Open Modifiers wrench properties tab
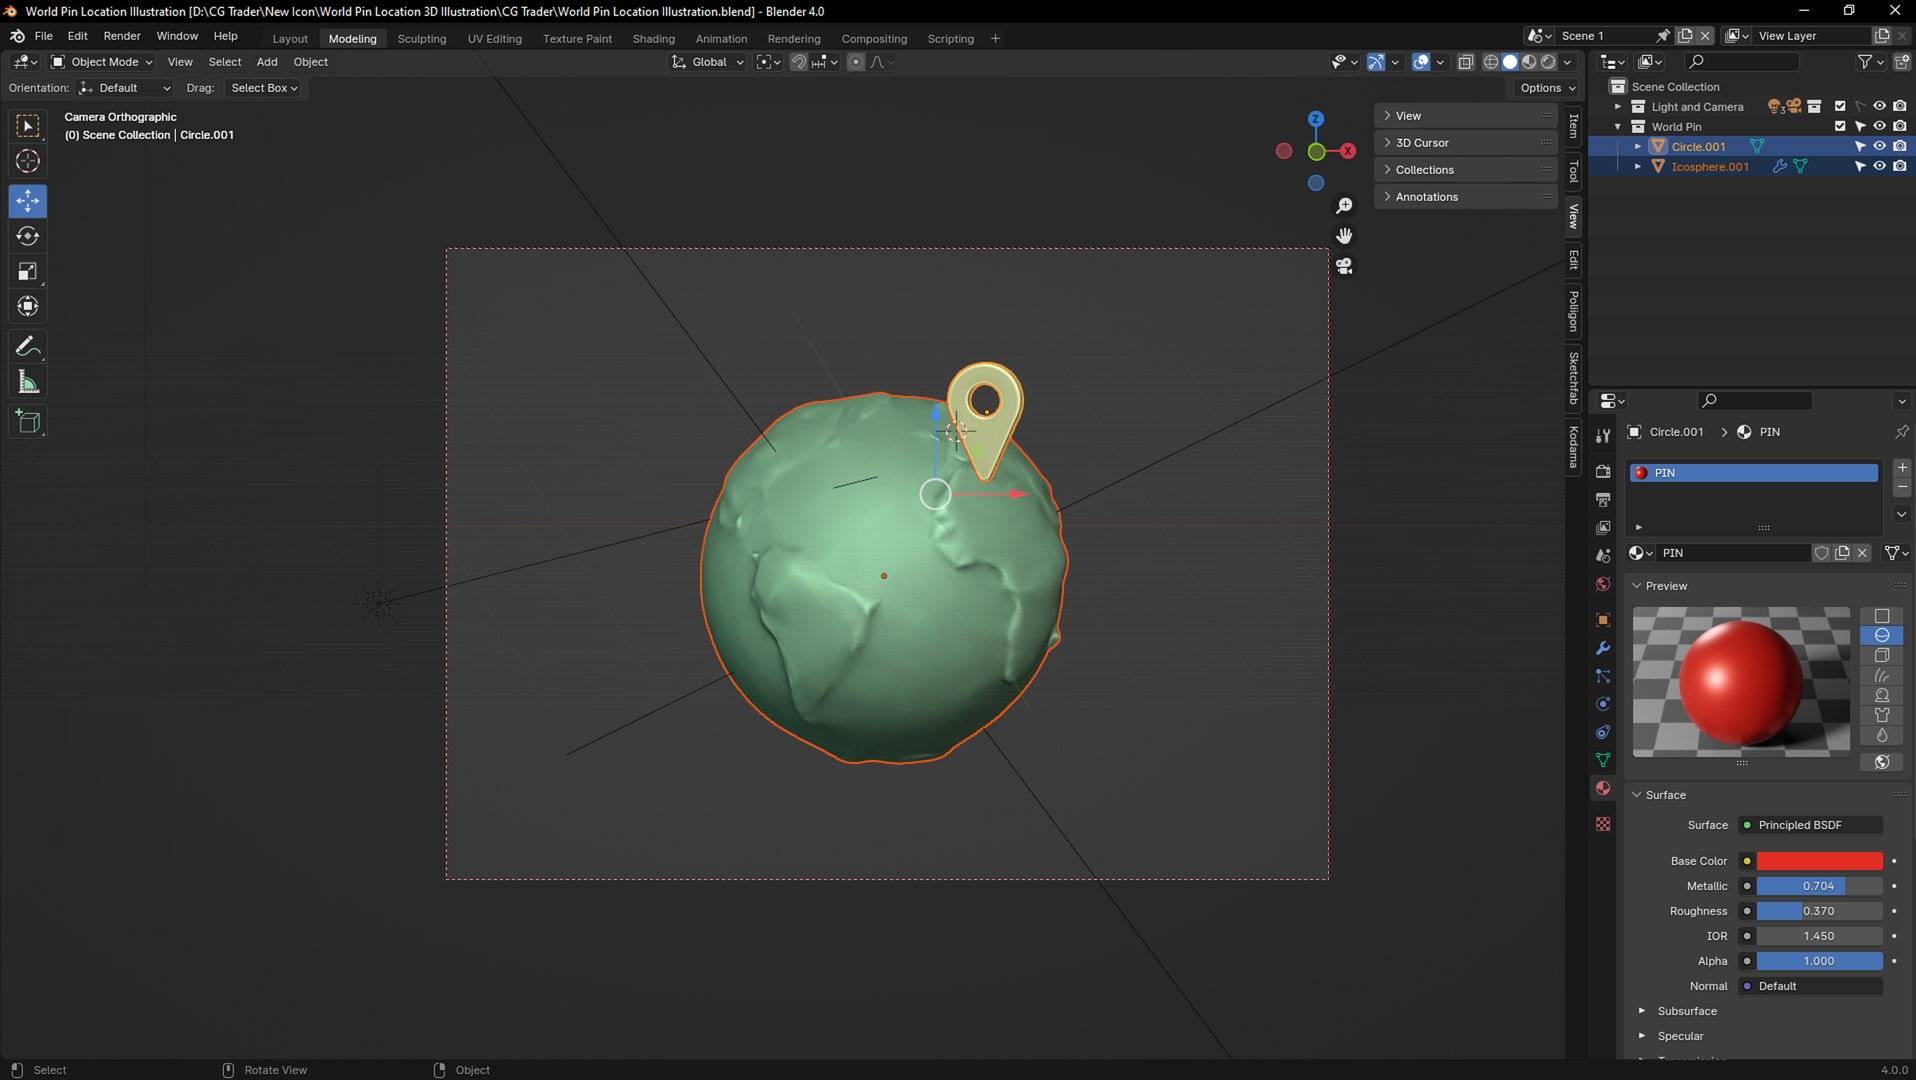Screen dimensions: 1916x1080 (1603, 648)
